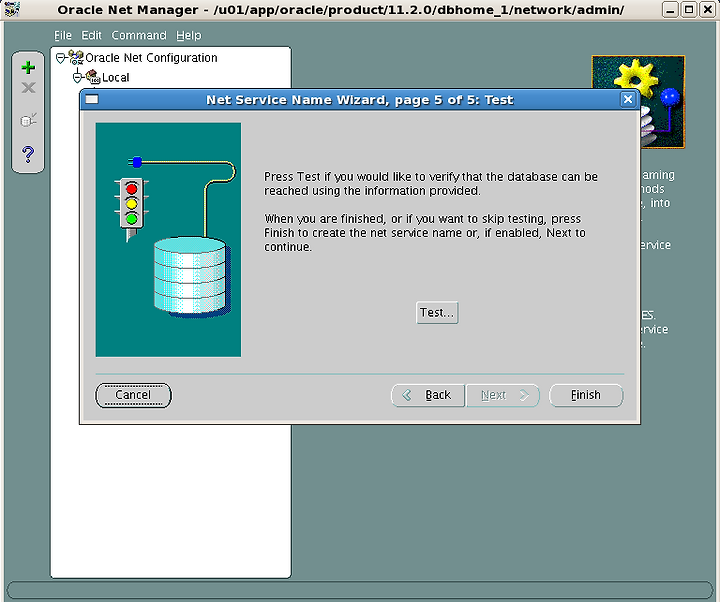The width and height of the screenshot is (720, 602).
Task: Click the traffic light database illustration
Action: point(168,240)
